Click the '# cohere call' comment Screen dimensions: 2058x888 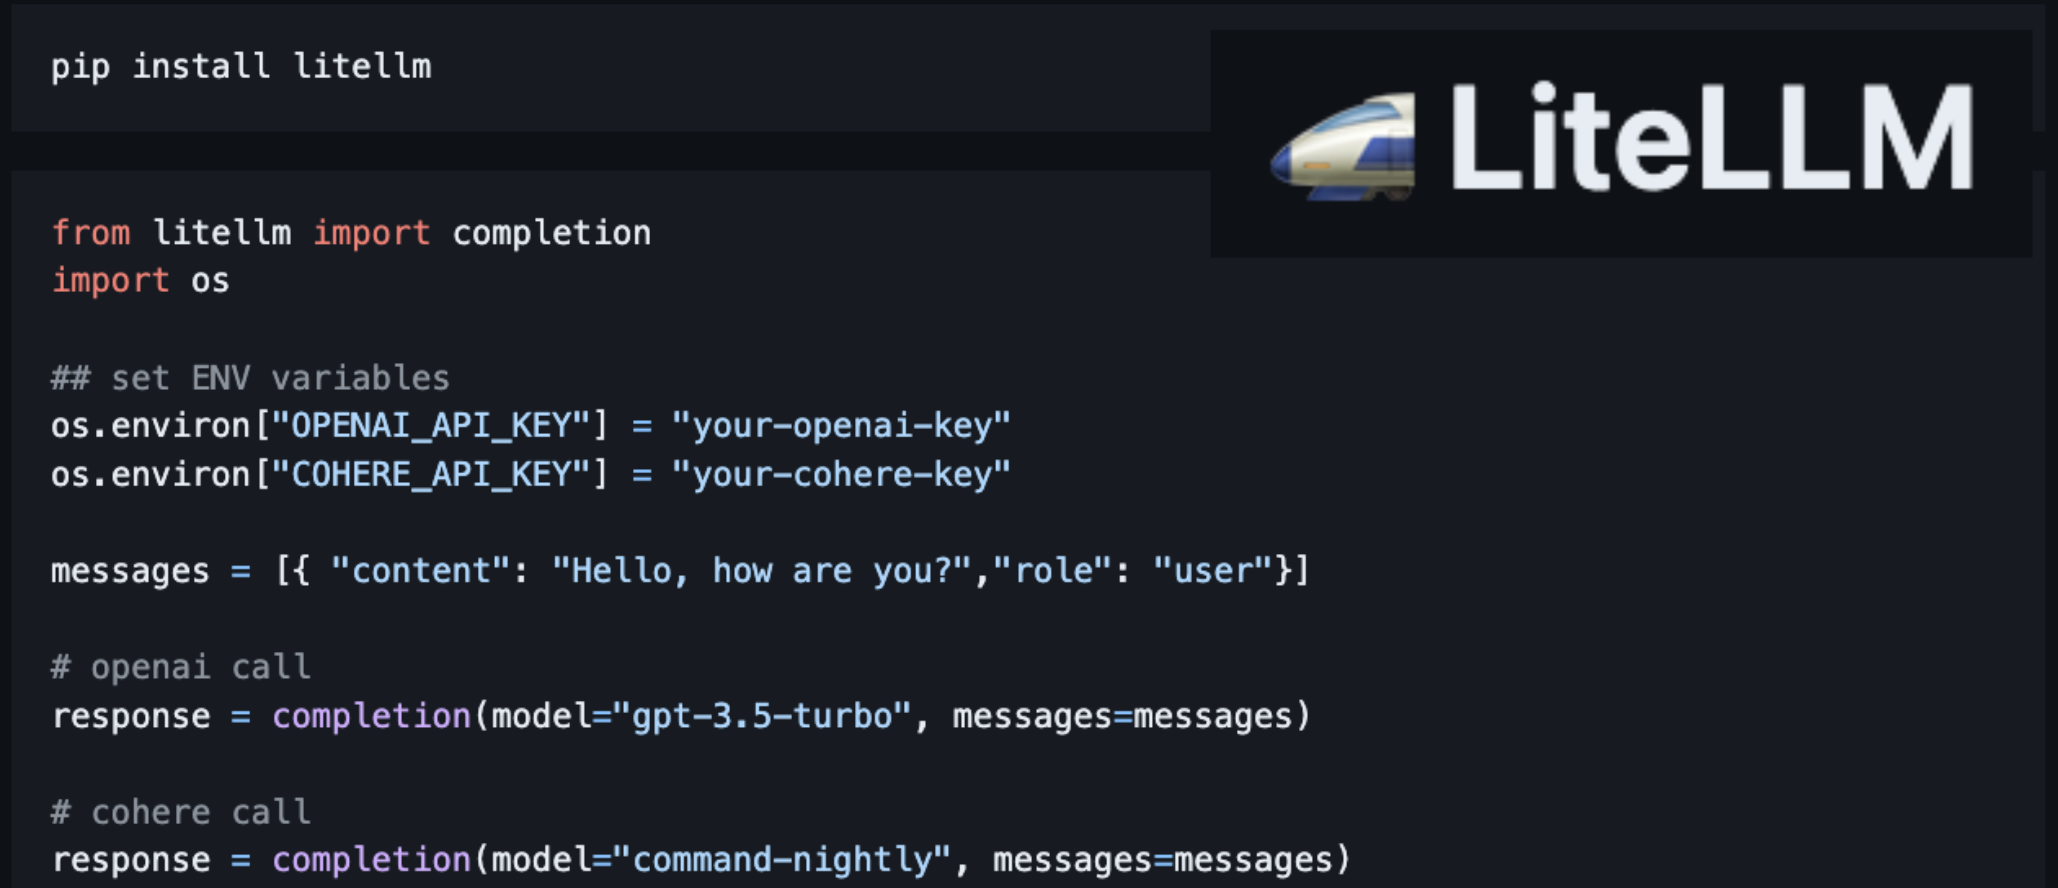[181, 812]
